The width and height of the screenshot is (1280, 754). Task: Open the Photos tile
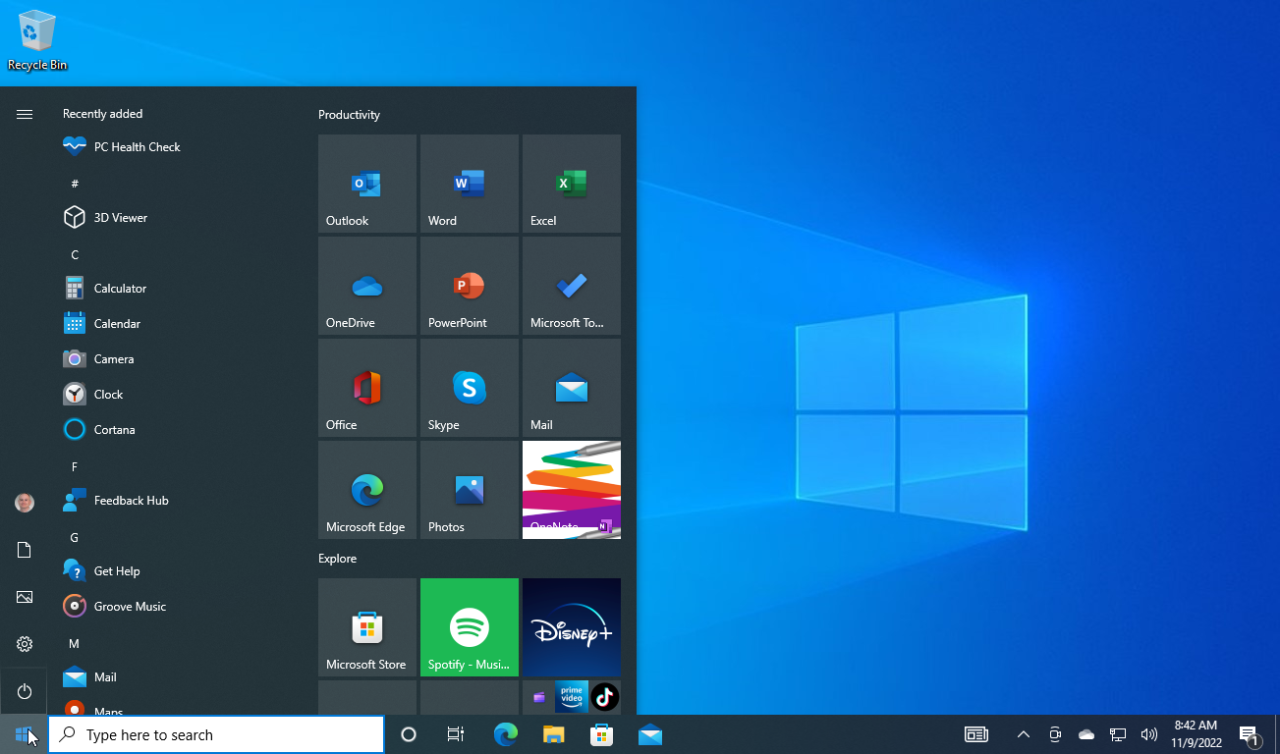click(x=469, y=490)
